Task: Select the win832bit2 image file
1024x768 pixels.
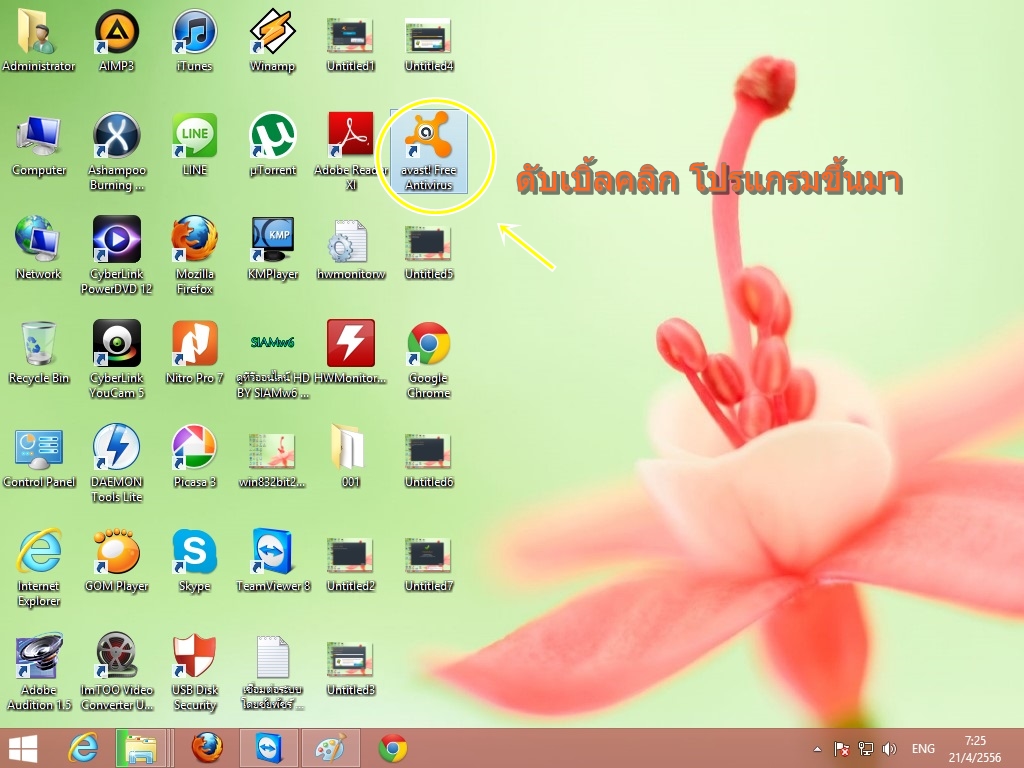Action: (272, 460)
